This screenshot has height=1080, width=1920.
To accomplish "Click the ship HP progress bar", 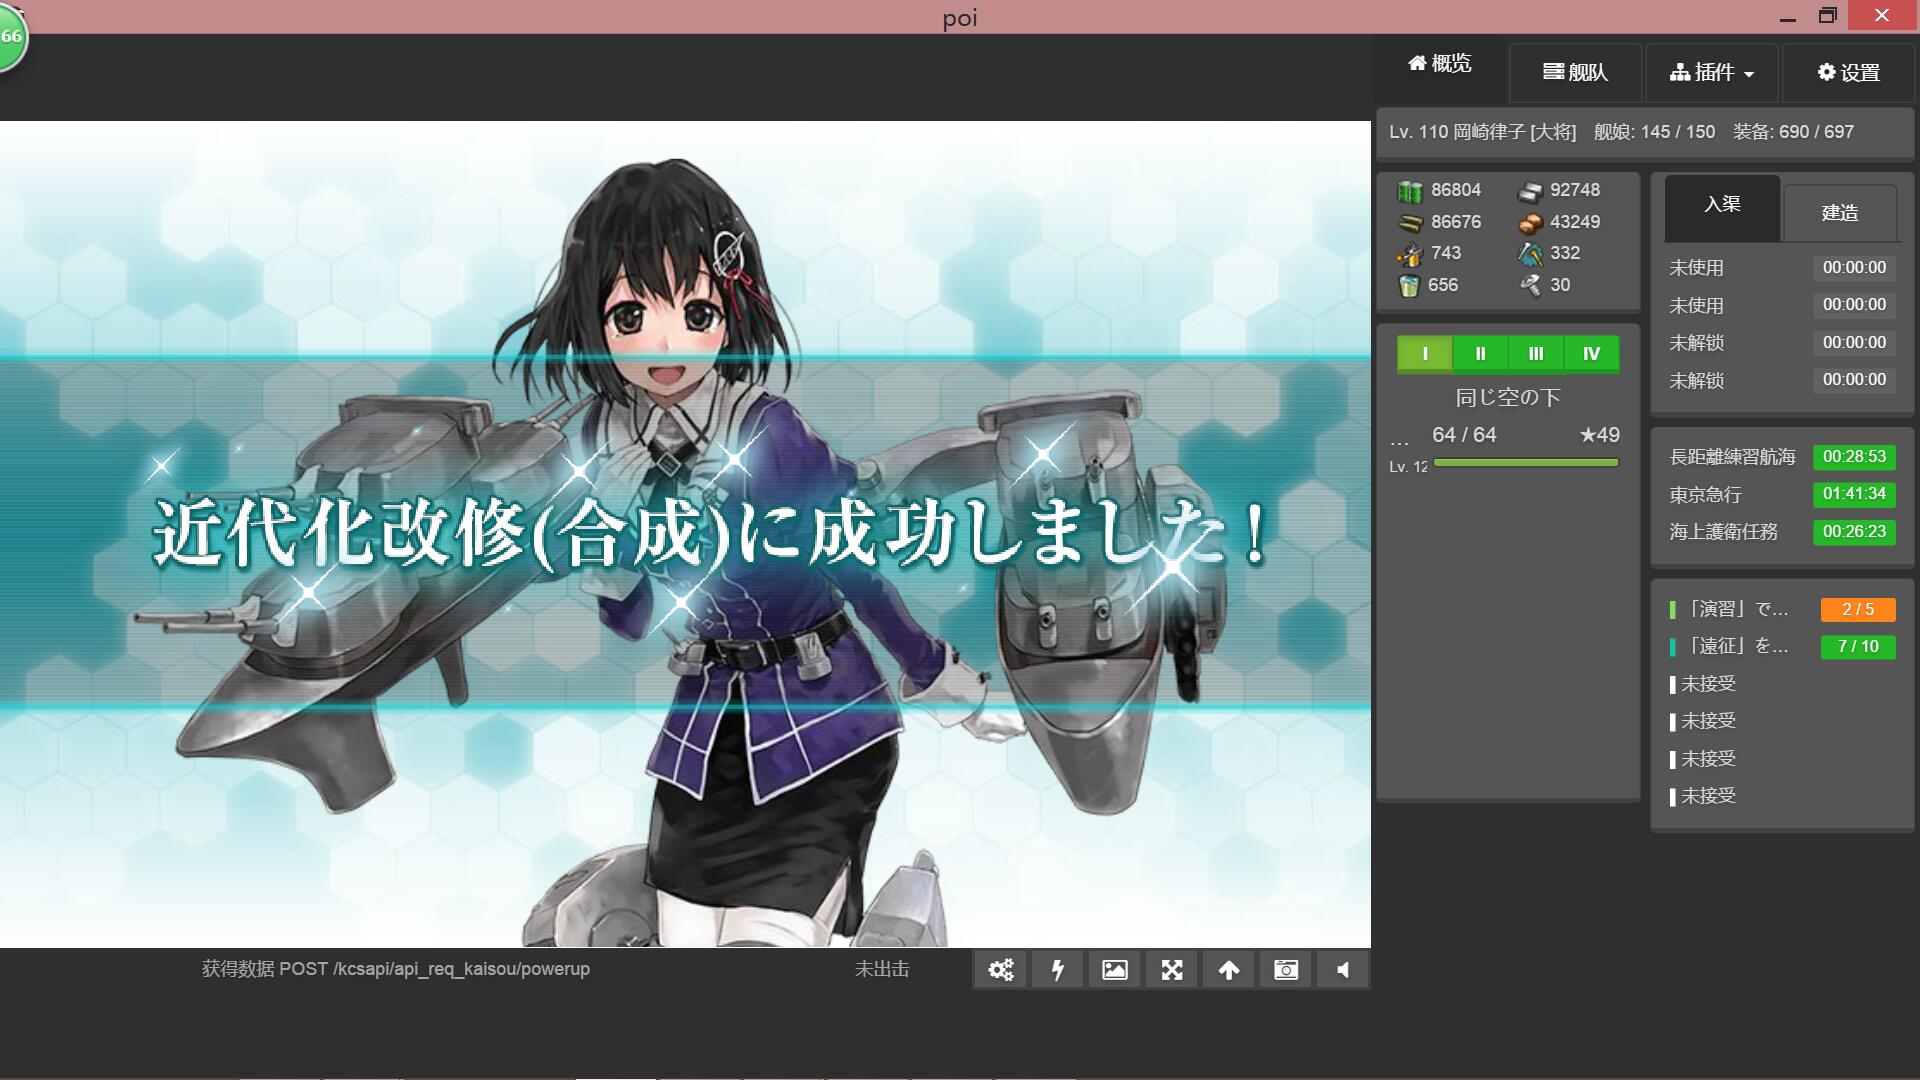I will [x=1525, y=463].
